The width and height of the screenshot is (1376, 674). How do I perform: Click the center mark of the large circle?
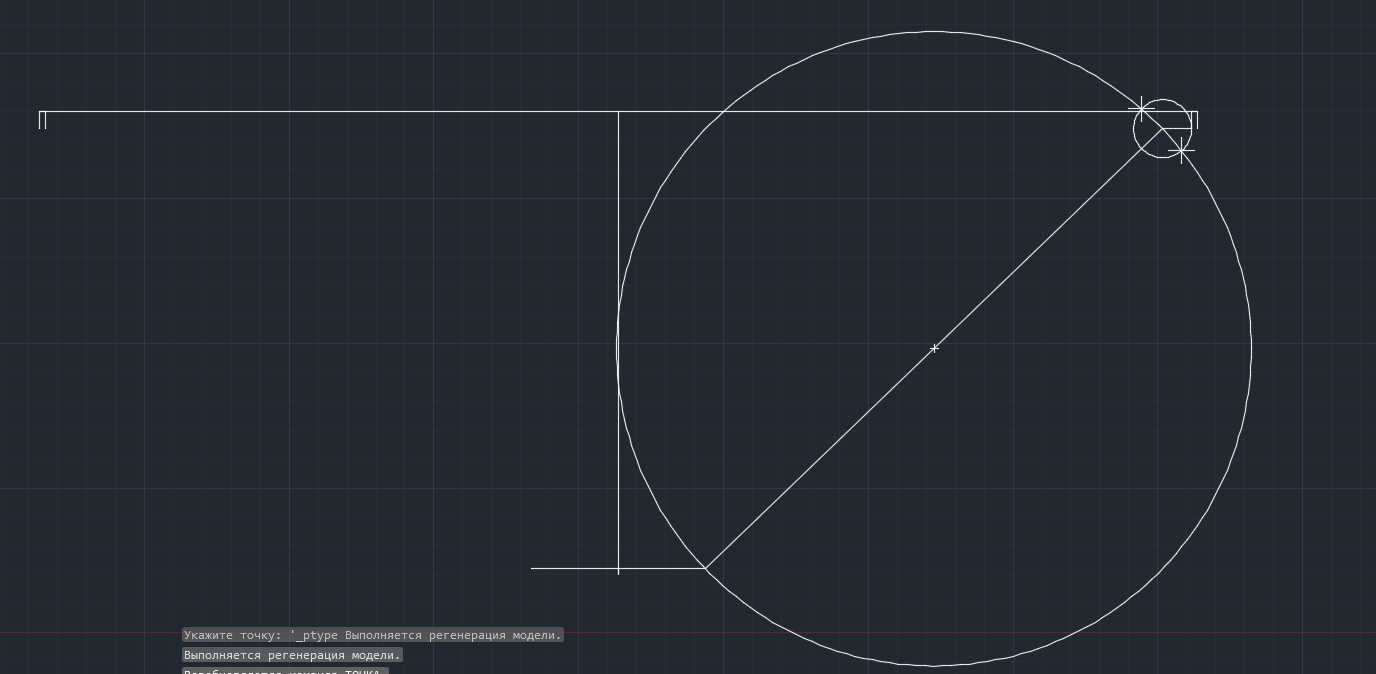coord(934,348)
